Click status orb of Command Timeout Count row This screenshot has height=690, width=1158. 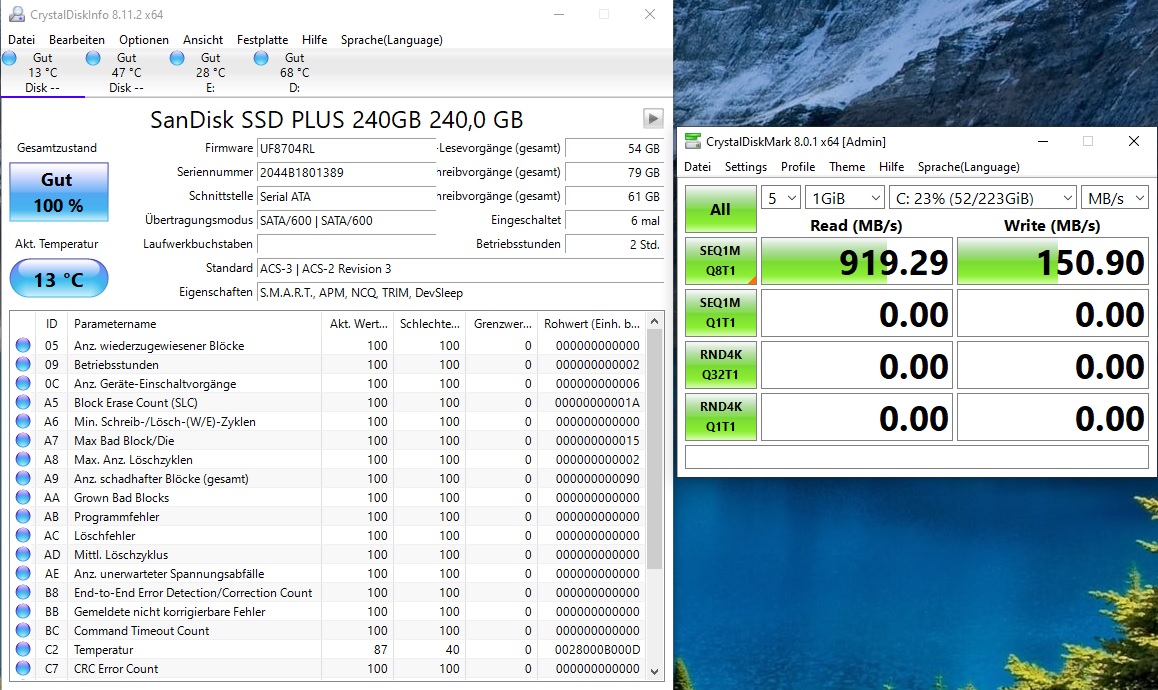click(23, 630)
